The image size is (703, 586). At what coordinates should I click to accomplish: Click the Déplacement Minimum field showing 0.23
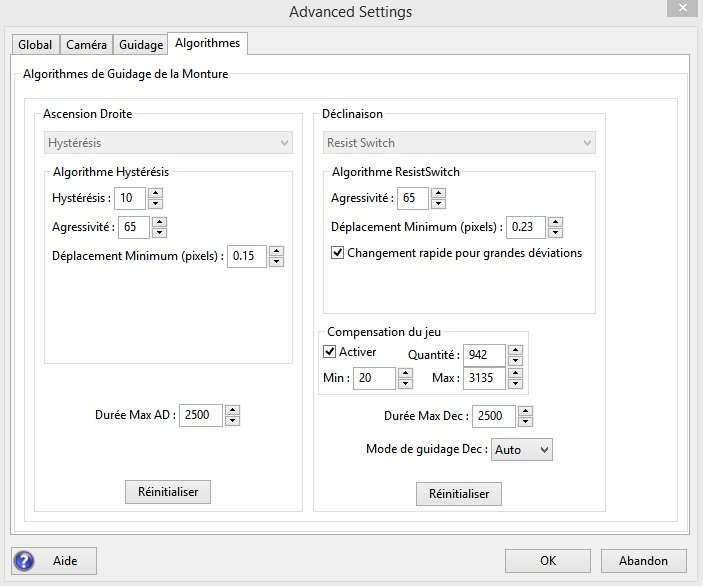pos(526,227)
